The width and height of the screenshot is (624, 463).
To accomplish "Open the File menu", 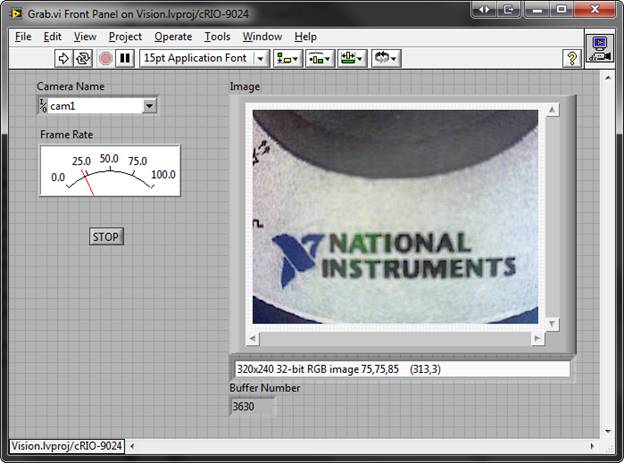I will 23,37.
